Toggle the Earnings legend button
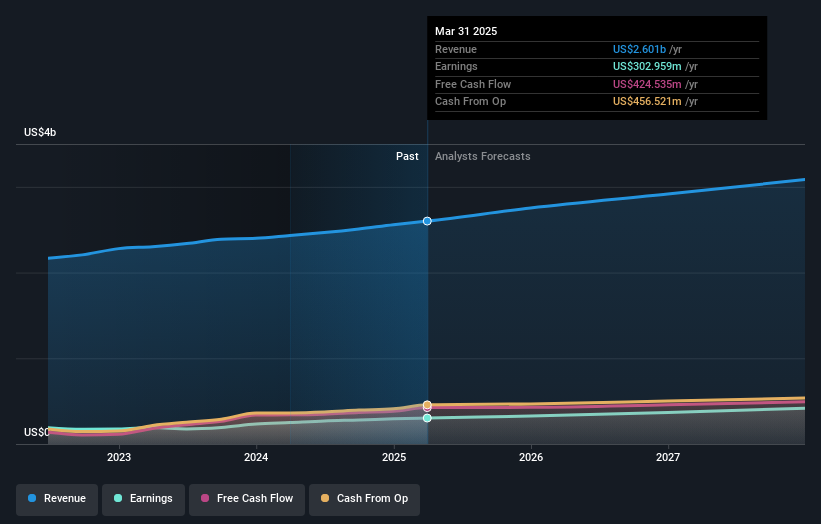Screen dimensions: 821x524 point(143,499)
